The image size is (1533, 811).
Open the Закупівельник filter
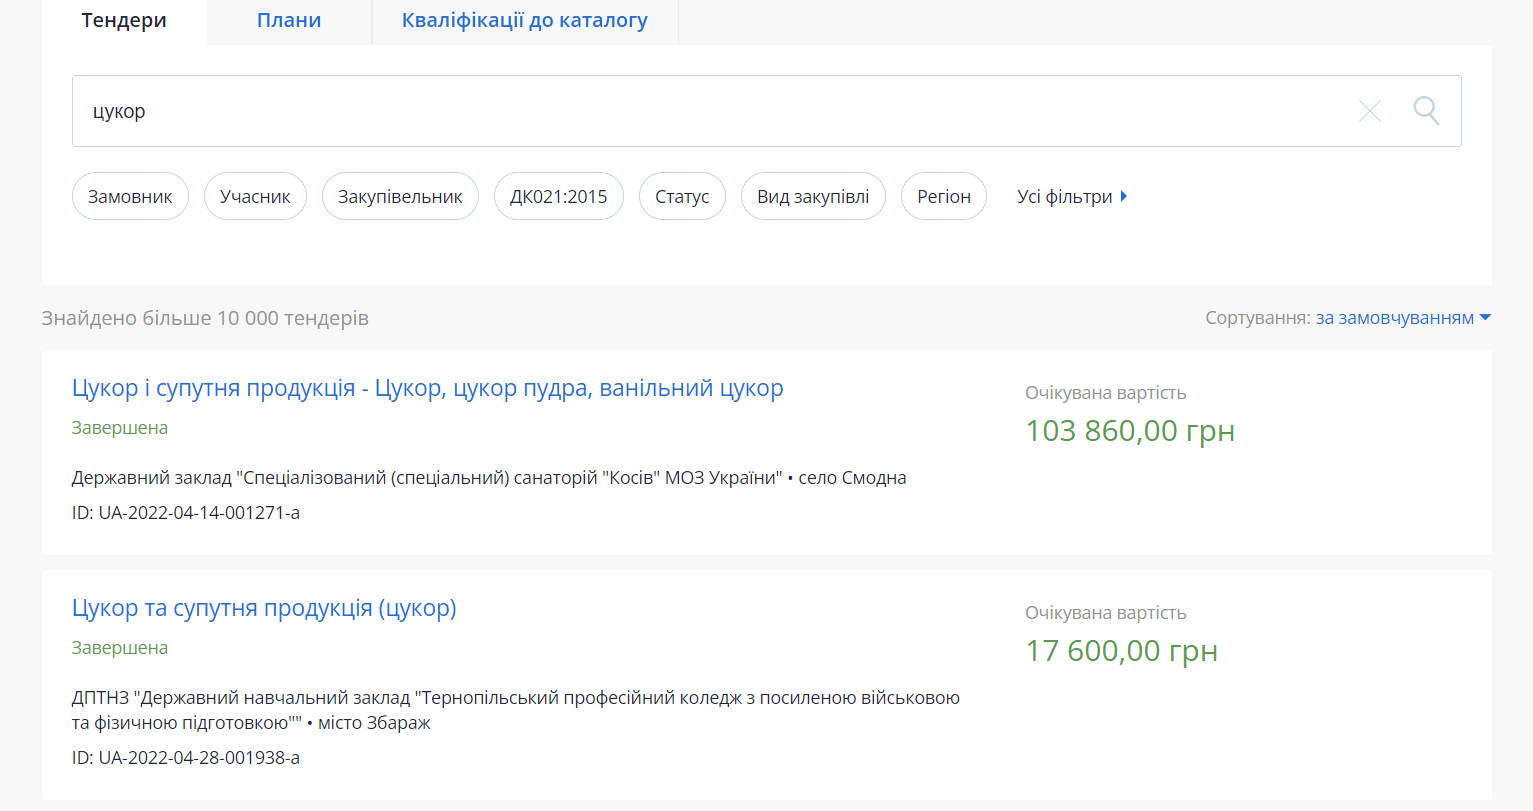coord(400,197)
